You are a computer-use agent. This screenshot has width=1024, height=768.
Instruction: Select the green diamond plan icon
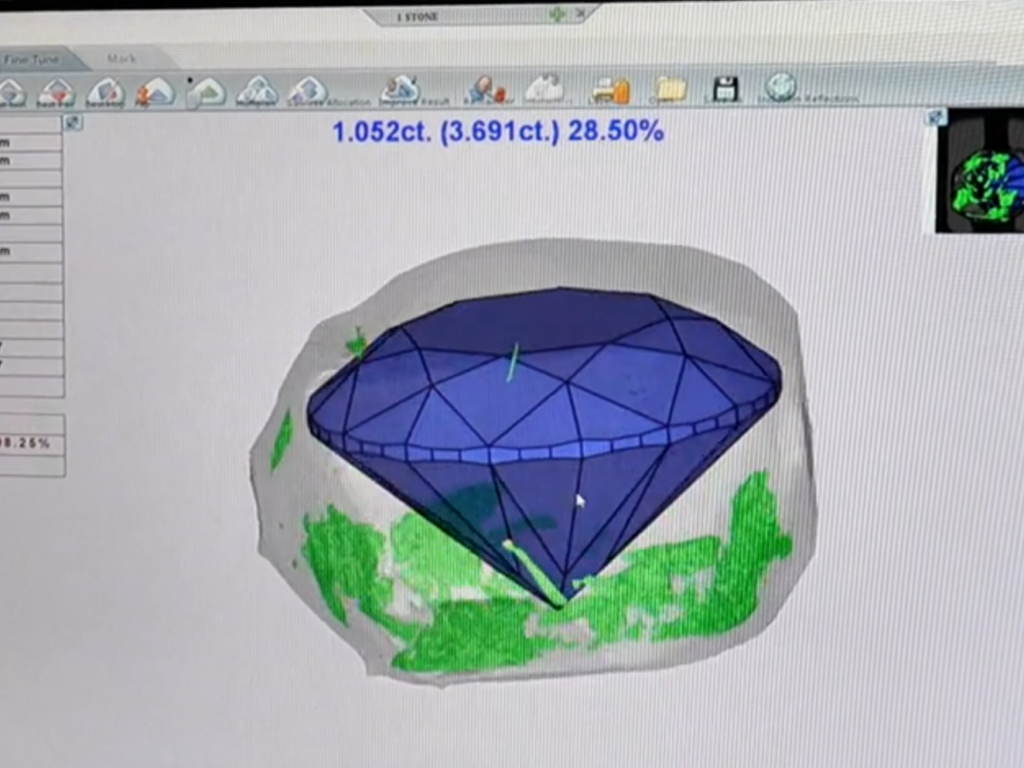[x=207, y=92]
